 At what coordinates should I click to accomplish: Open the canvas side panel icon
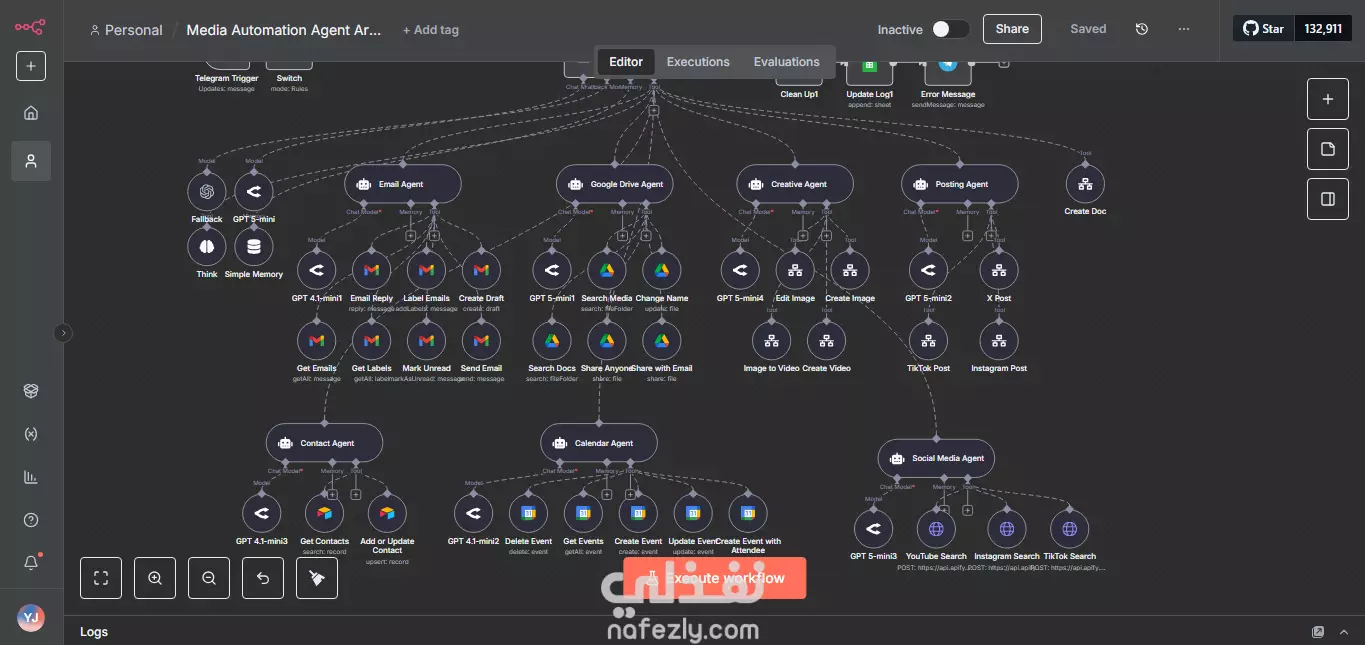tap(1328, 199)
